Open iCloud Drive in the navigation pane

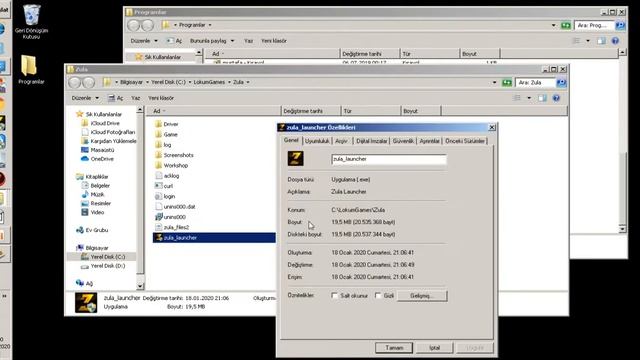tap(100, 123)
